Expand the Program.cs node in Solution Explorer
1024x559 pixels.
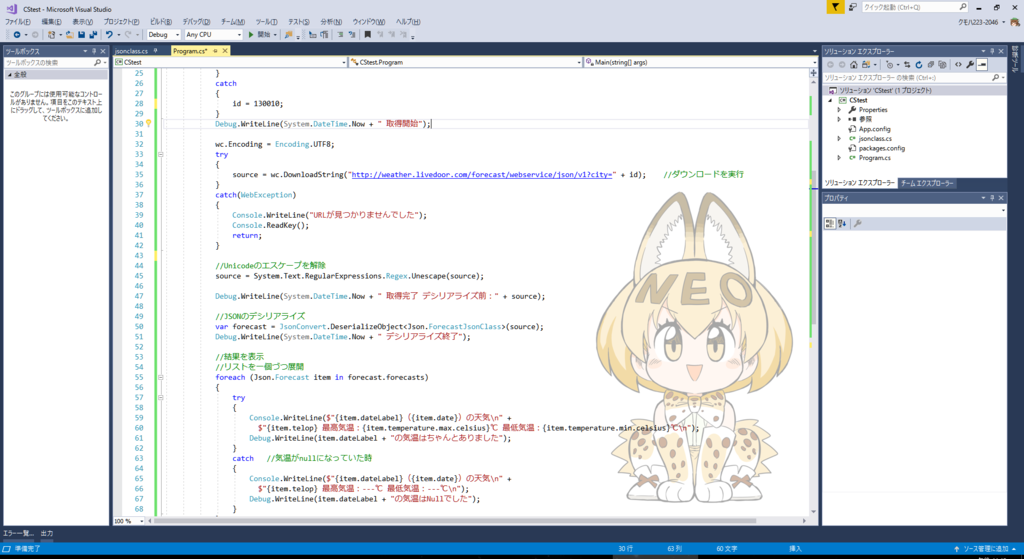839,157
